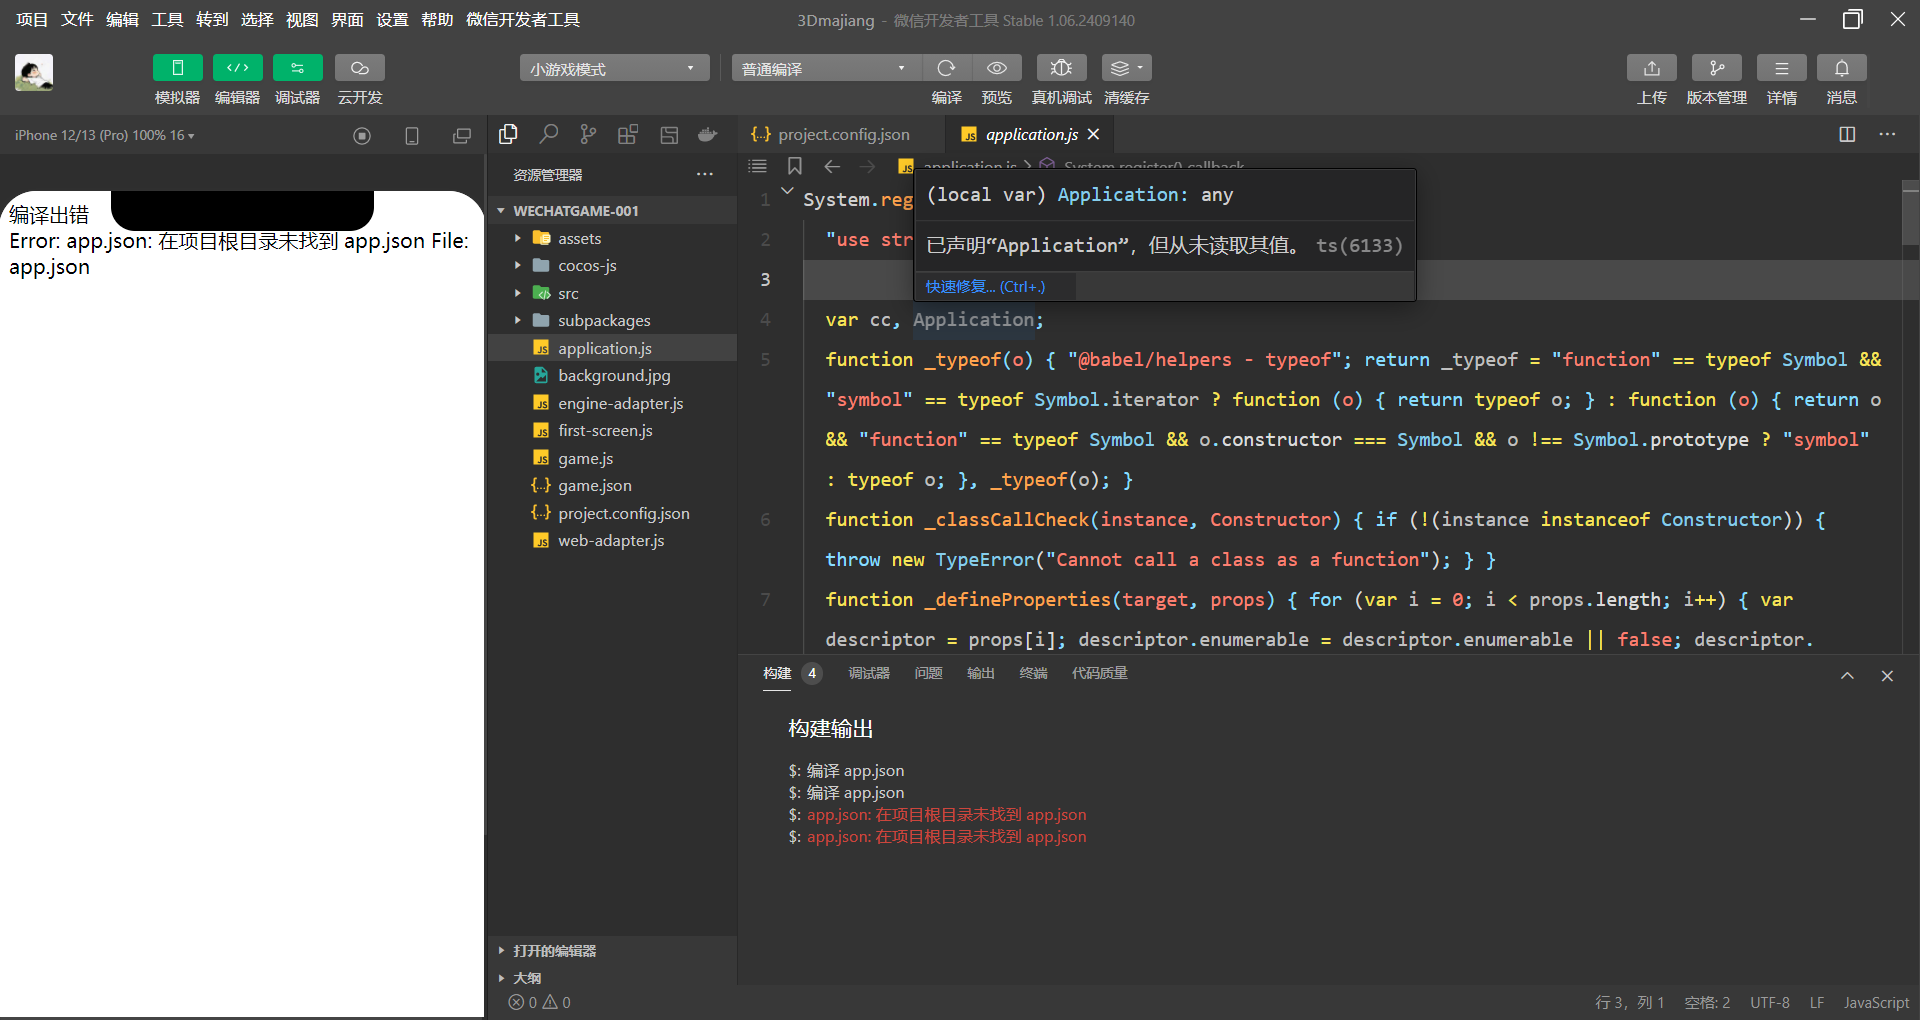
Task: Open game.json in the file tree
Action: tap(612, 485)
